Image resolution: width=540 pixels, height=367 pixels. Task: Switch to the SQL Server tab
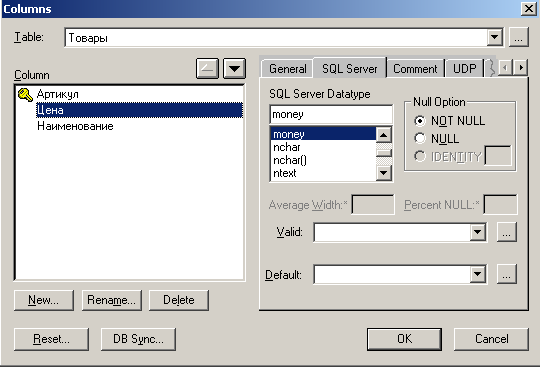[350, 69]
